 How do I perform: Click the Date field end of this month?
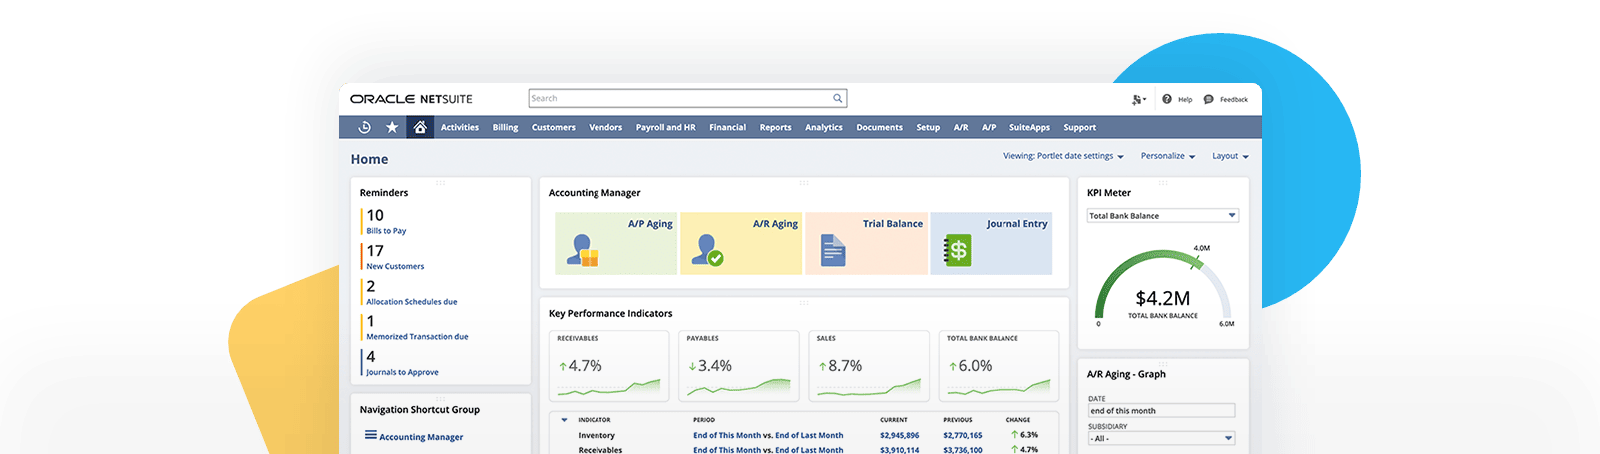[1161, 410]
